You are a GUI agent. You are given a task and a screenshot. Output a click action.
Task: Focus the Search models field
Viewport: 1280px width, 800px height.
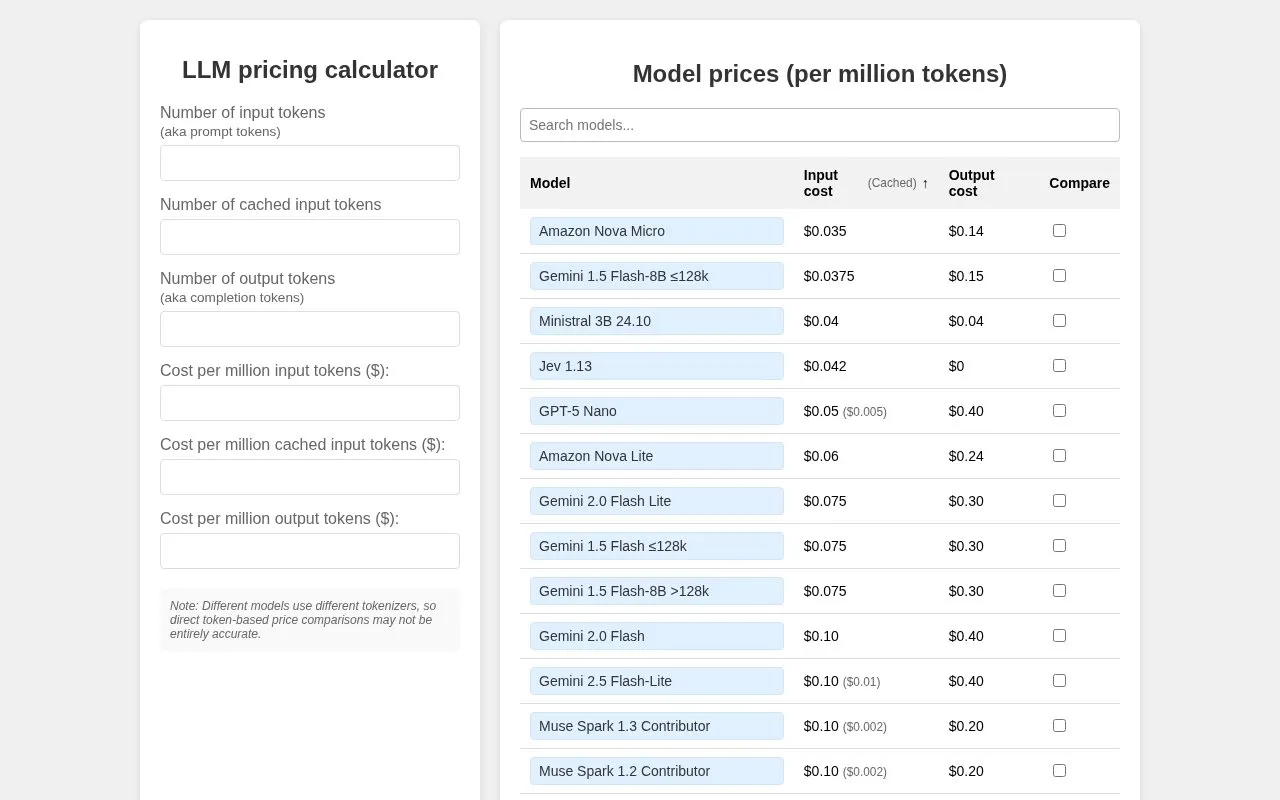pyautogui.click(x=820, y=125)
